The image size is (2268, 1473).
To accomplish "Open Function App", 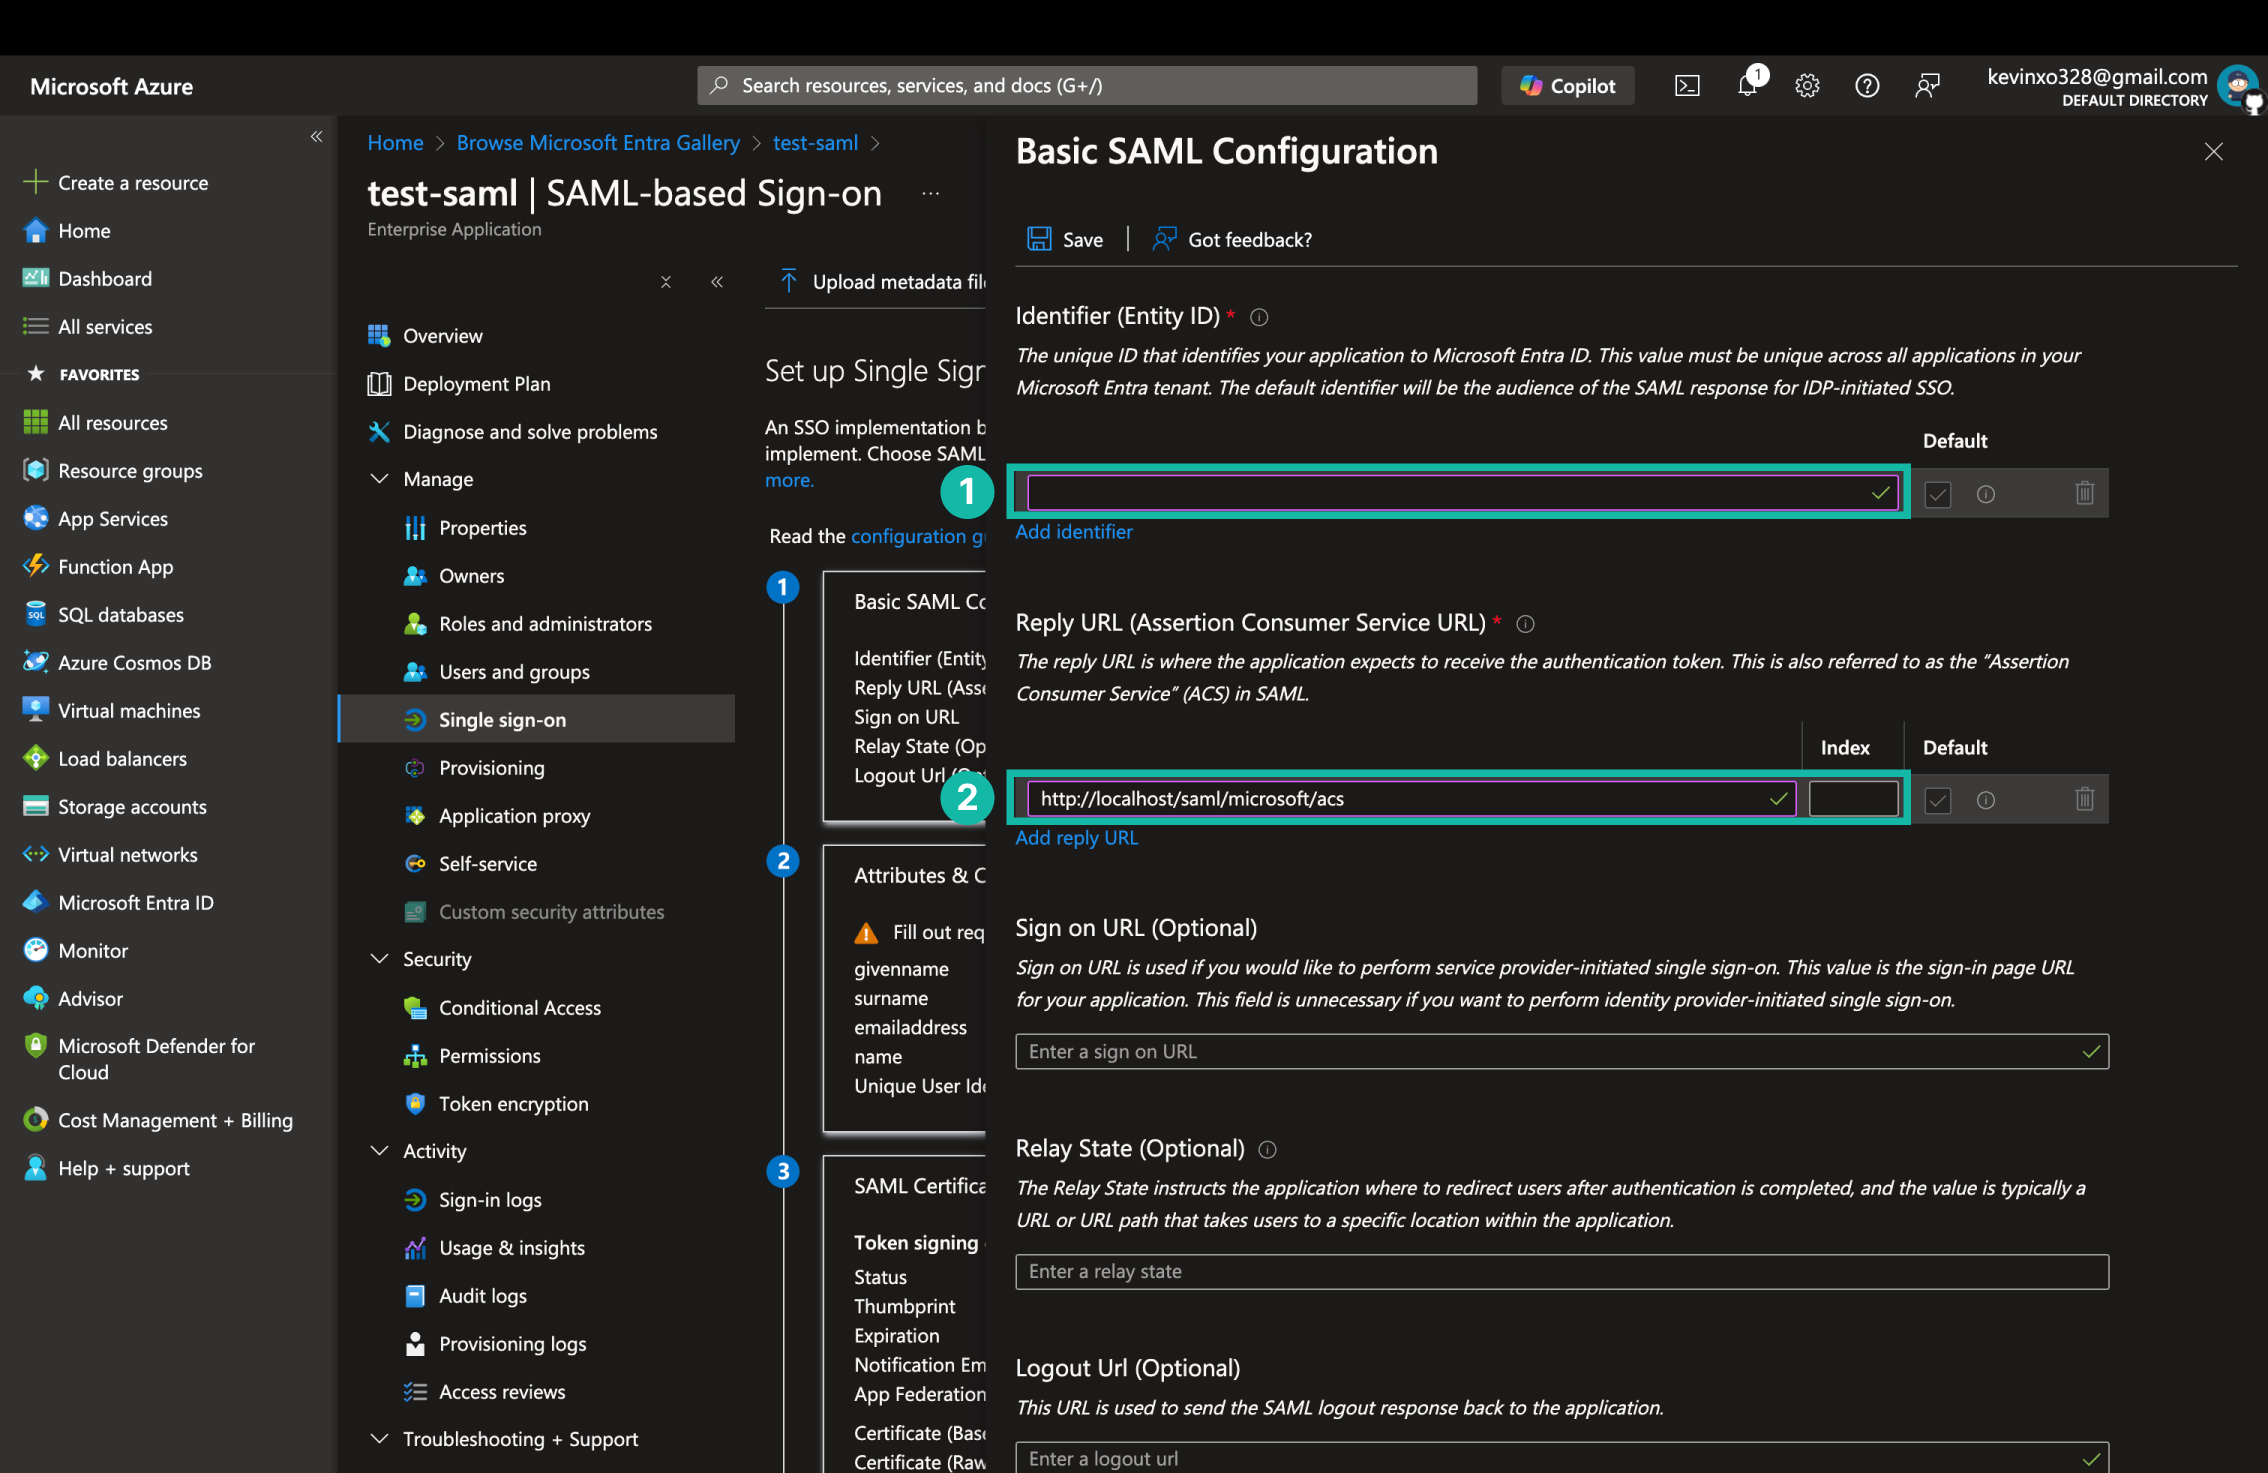I will coord(115,567).
